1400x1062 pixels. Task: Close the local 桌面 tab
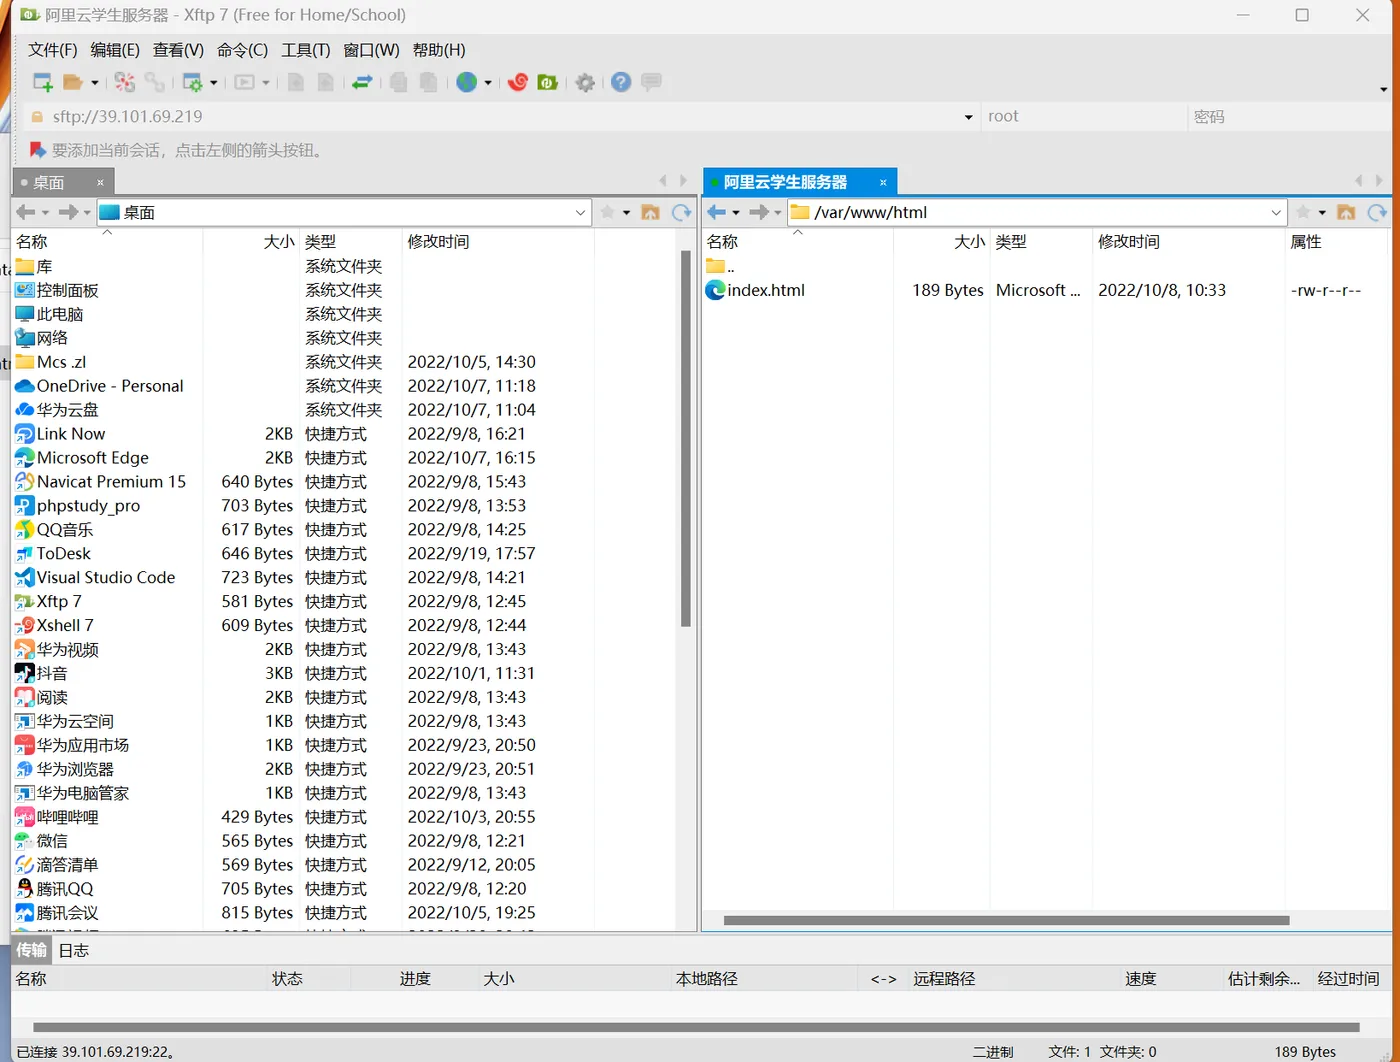click(100, 182)
